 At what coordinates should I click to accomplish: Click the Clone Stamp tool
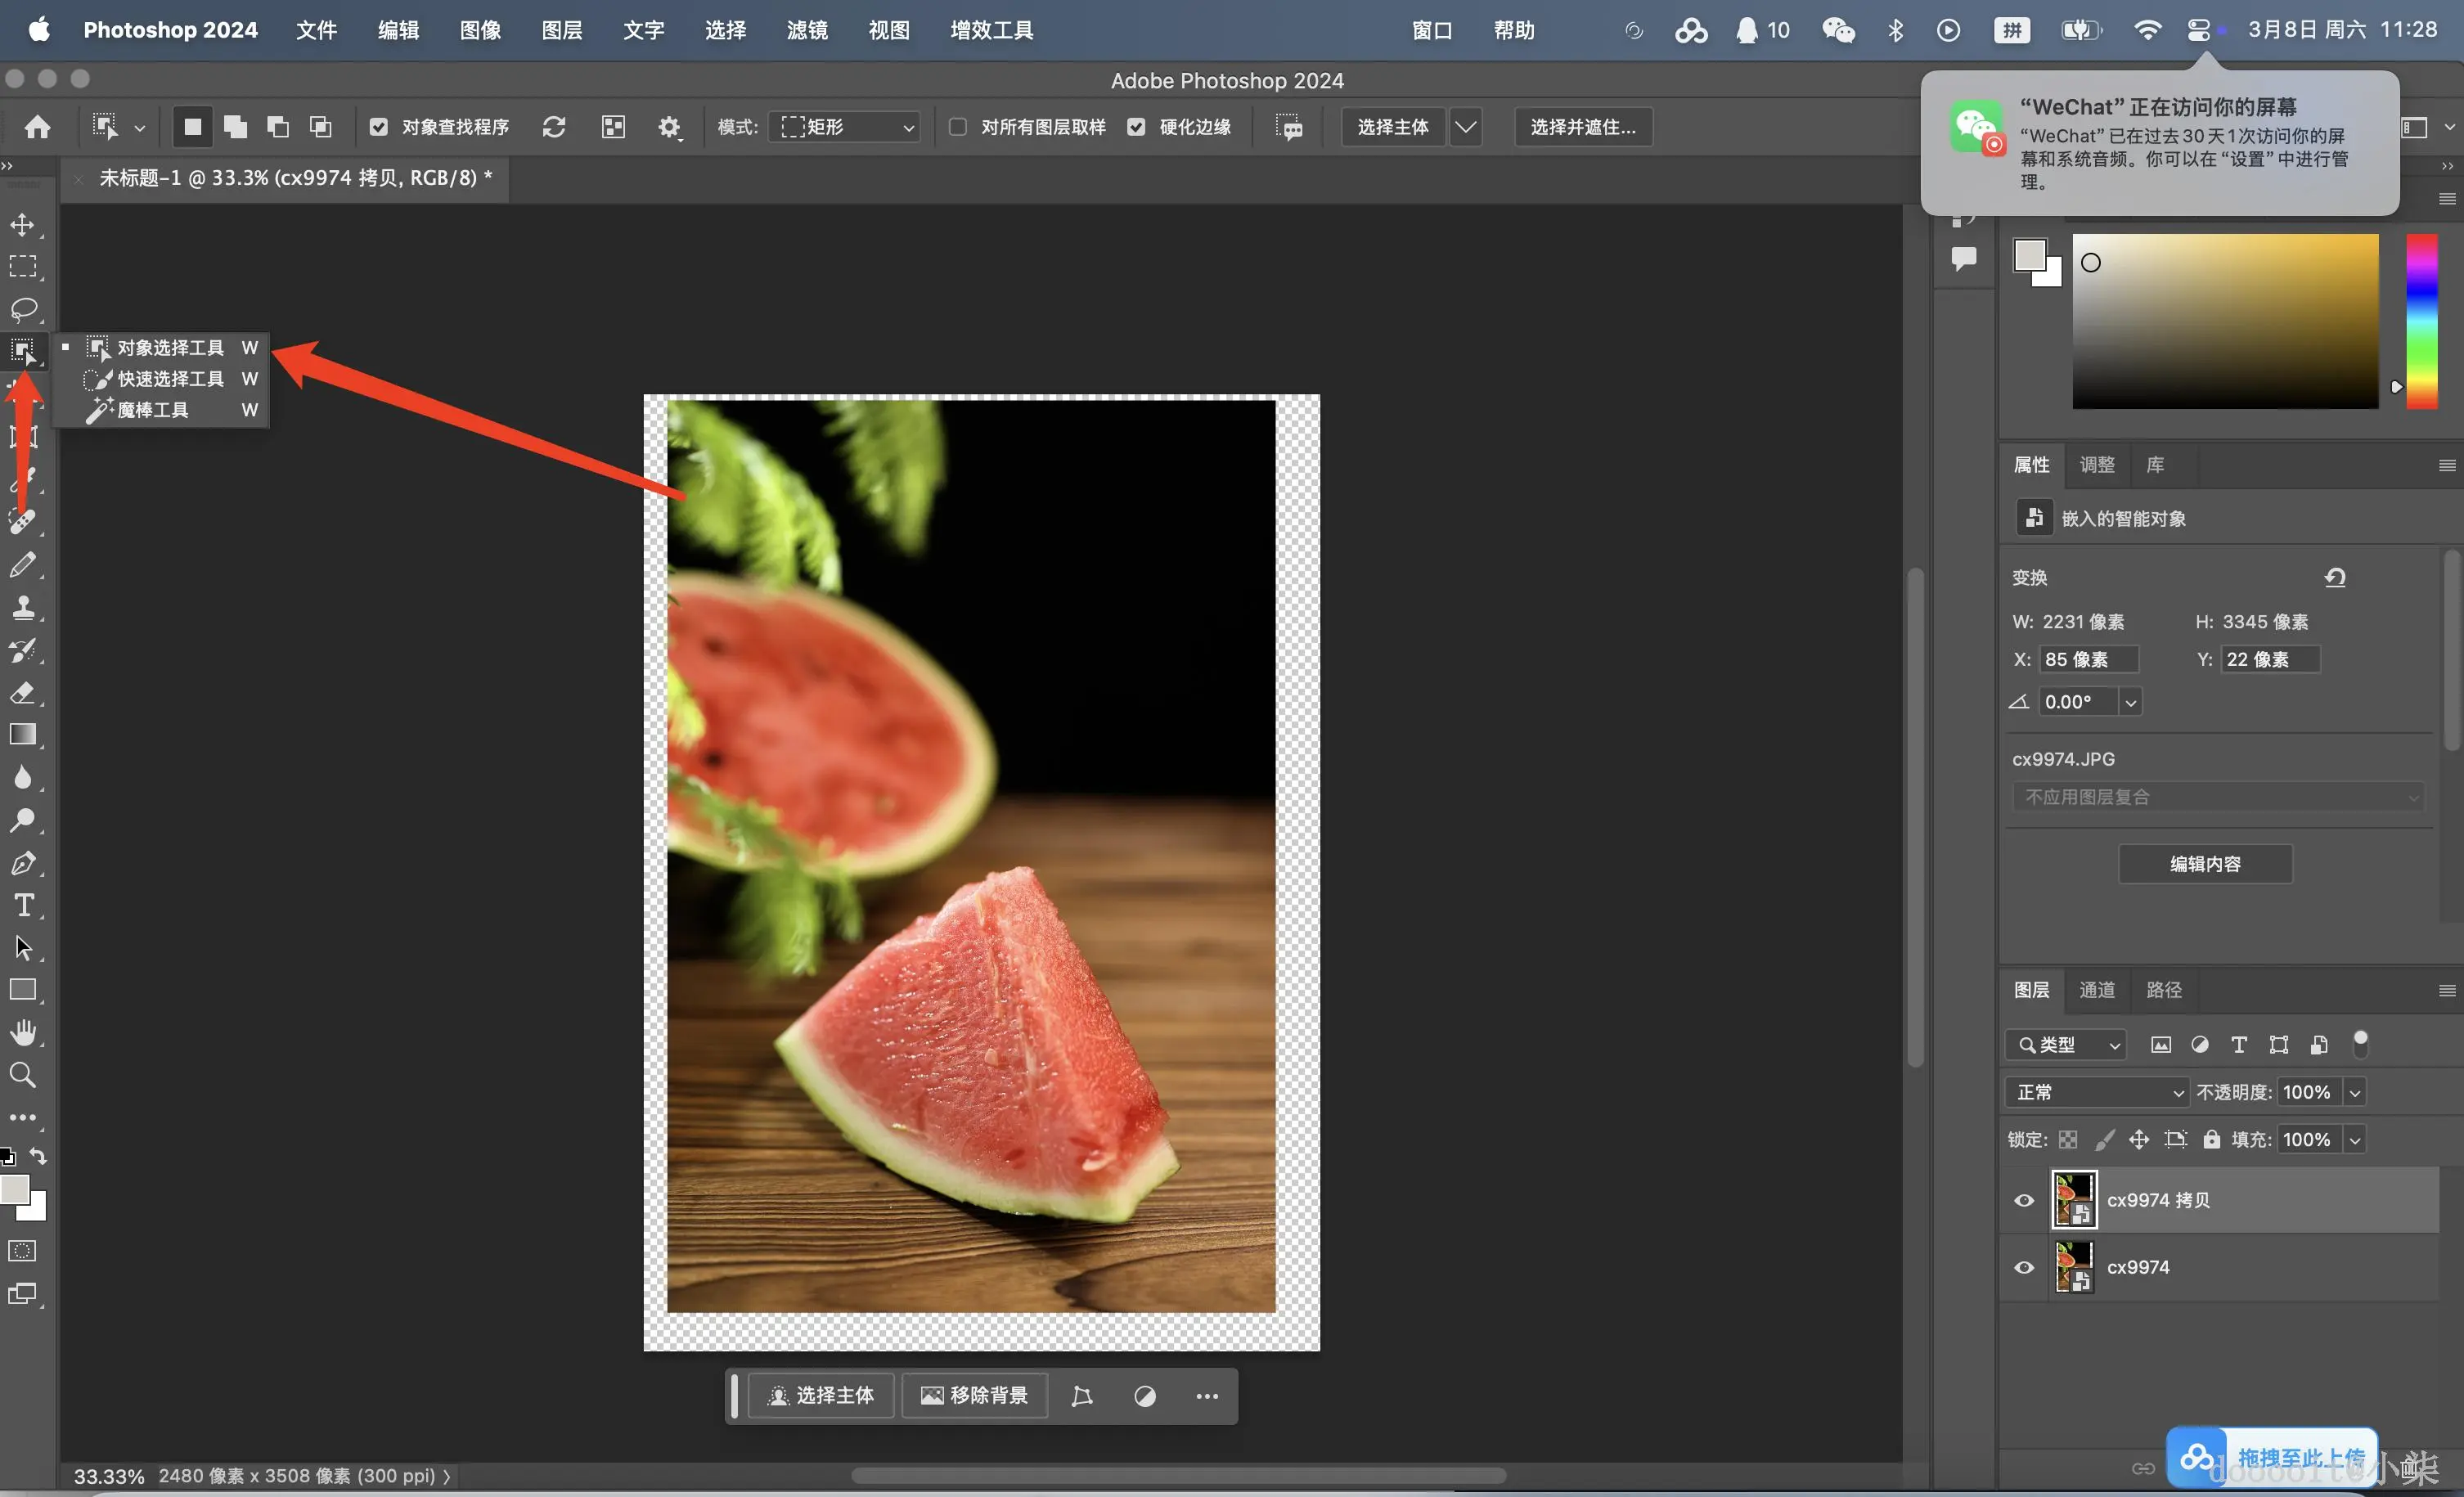coord(23,608)
